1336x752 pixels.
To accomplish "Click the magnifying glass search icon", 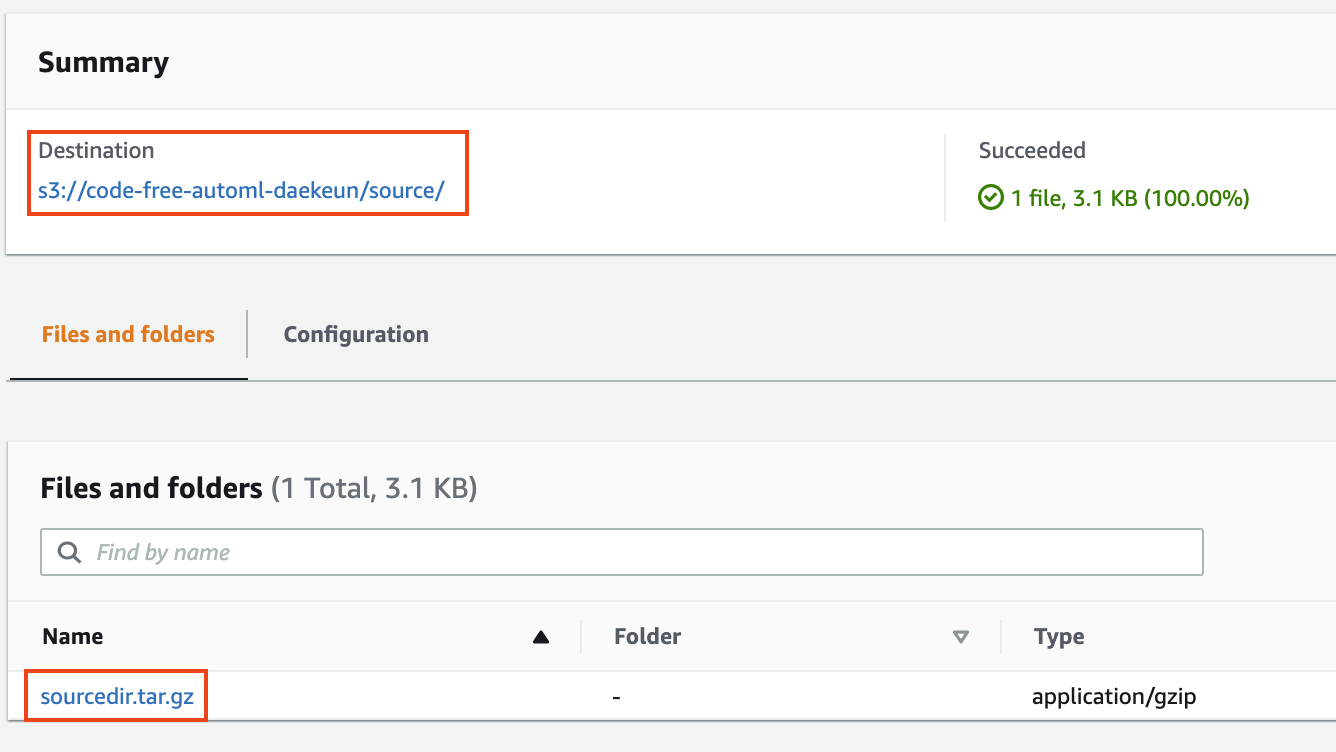I will [x=69, y=552].
